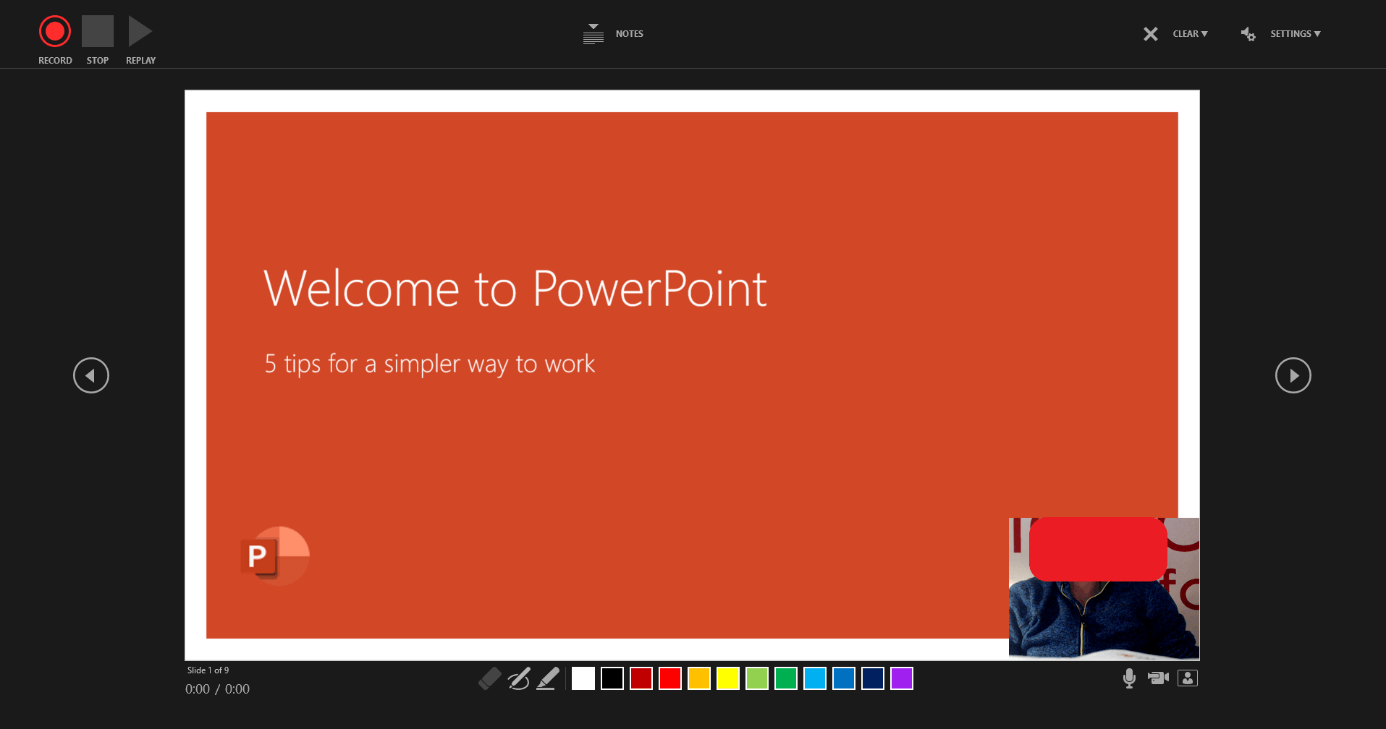
Task: Pick the bright red ink color
Action: pos(670,679)
